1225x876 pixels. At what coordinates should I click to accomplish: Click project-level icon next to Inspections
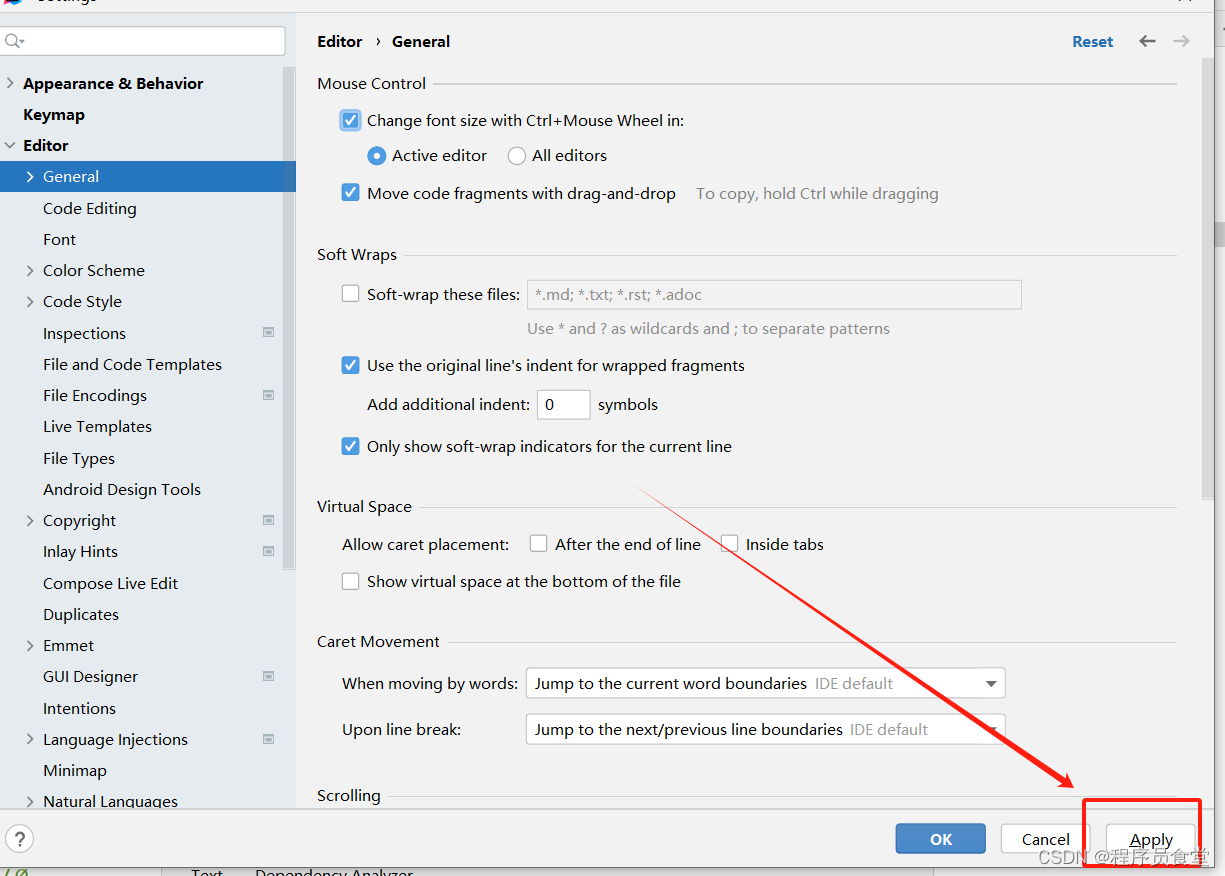click(x=268, y=332)
